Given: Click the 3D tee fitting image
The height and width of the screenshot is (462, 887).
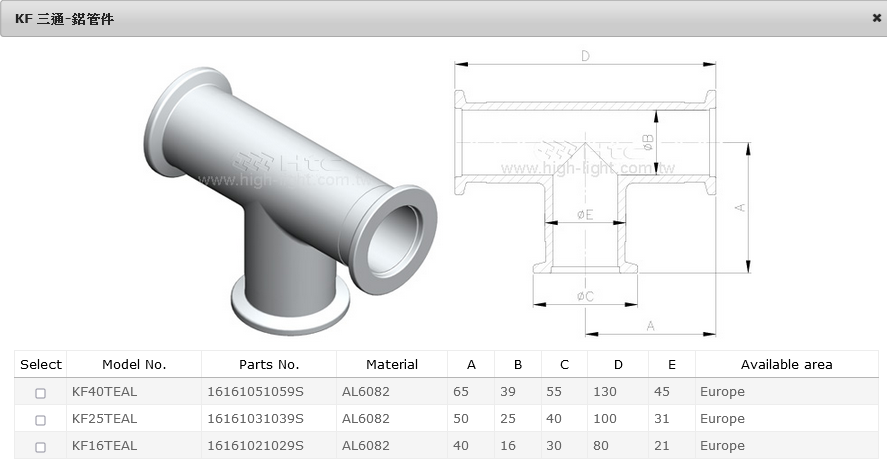Looking at the screenshot, I should 288,192.
